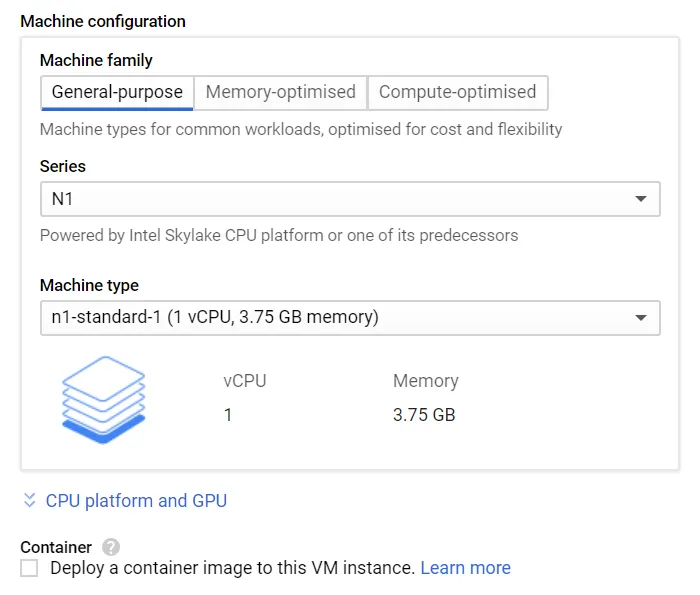700x595 pixels.
Task: Click the double chevron beside CPU platform
Action: (29, 500)
